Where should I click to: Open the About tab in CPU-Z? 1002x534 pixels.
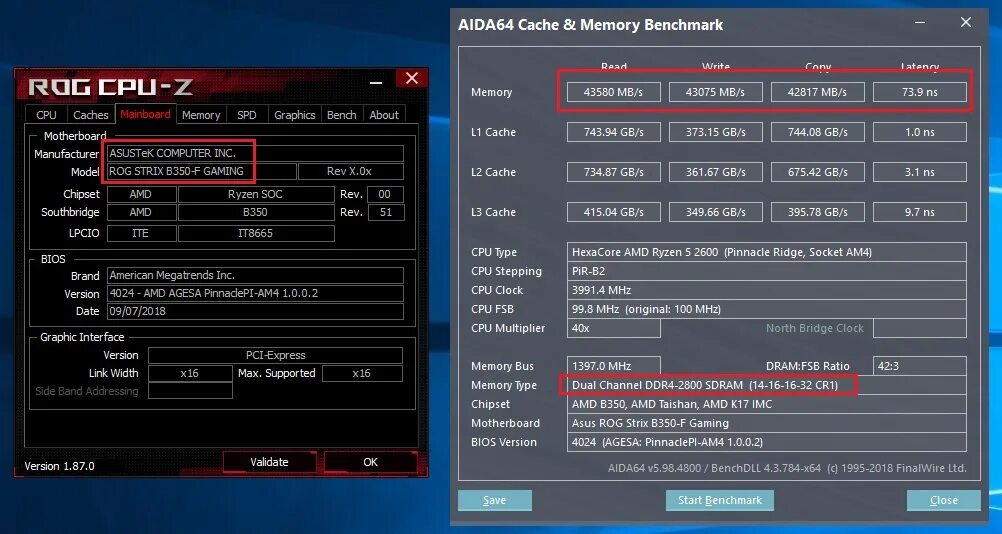pyautogui.click(x=384, y=115)
